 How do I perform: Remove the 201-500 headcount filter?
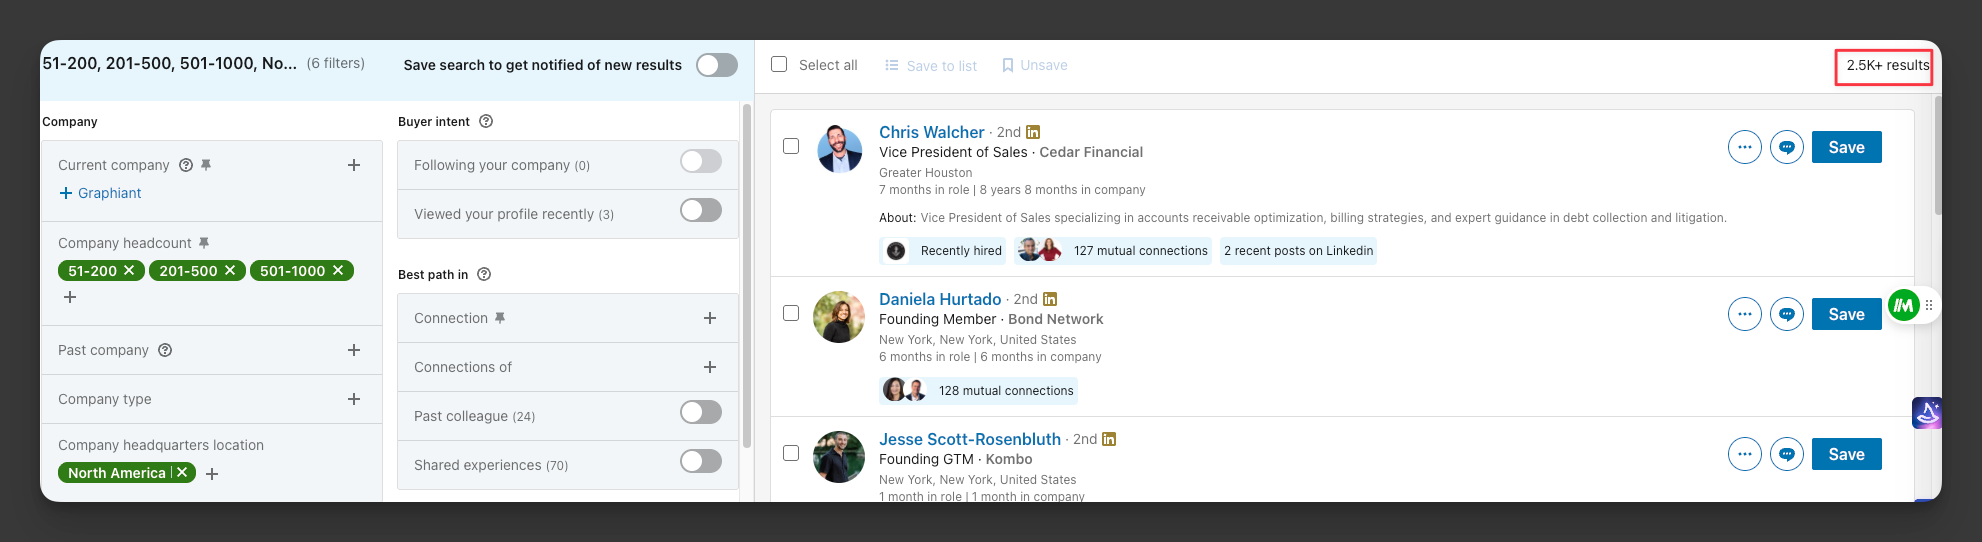230,271
